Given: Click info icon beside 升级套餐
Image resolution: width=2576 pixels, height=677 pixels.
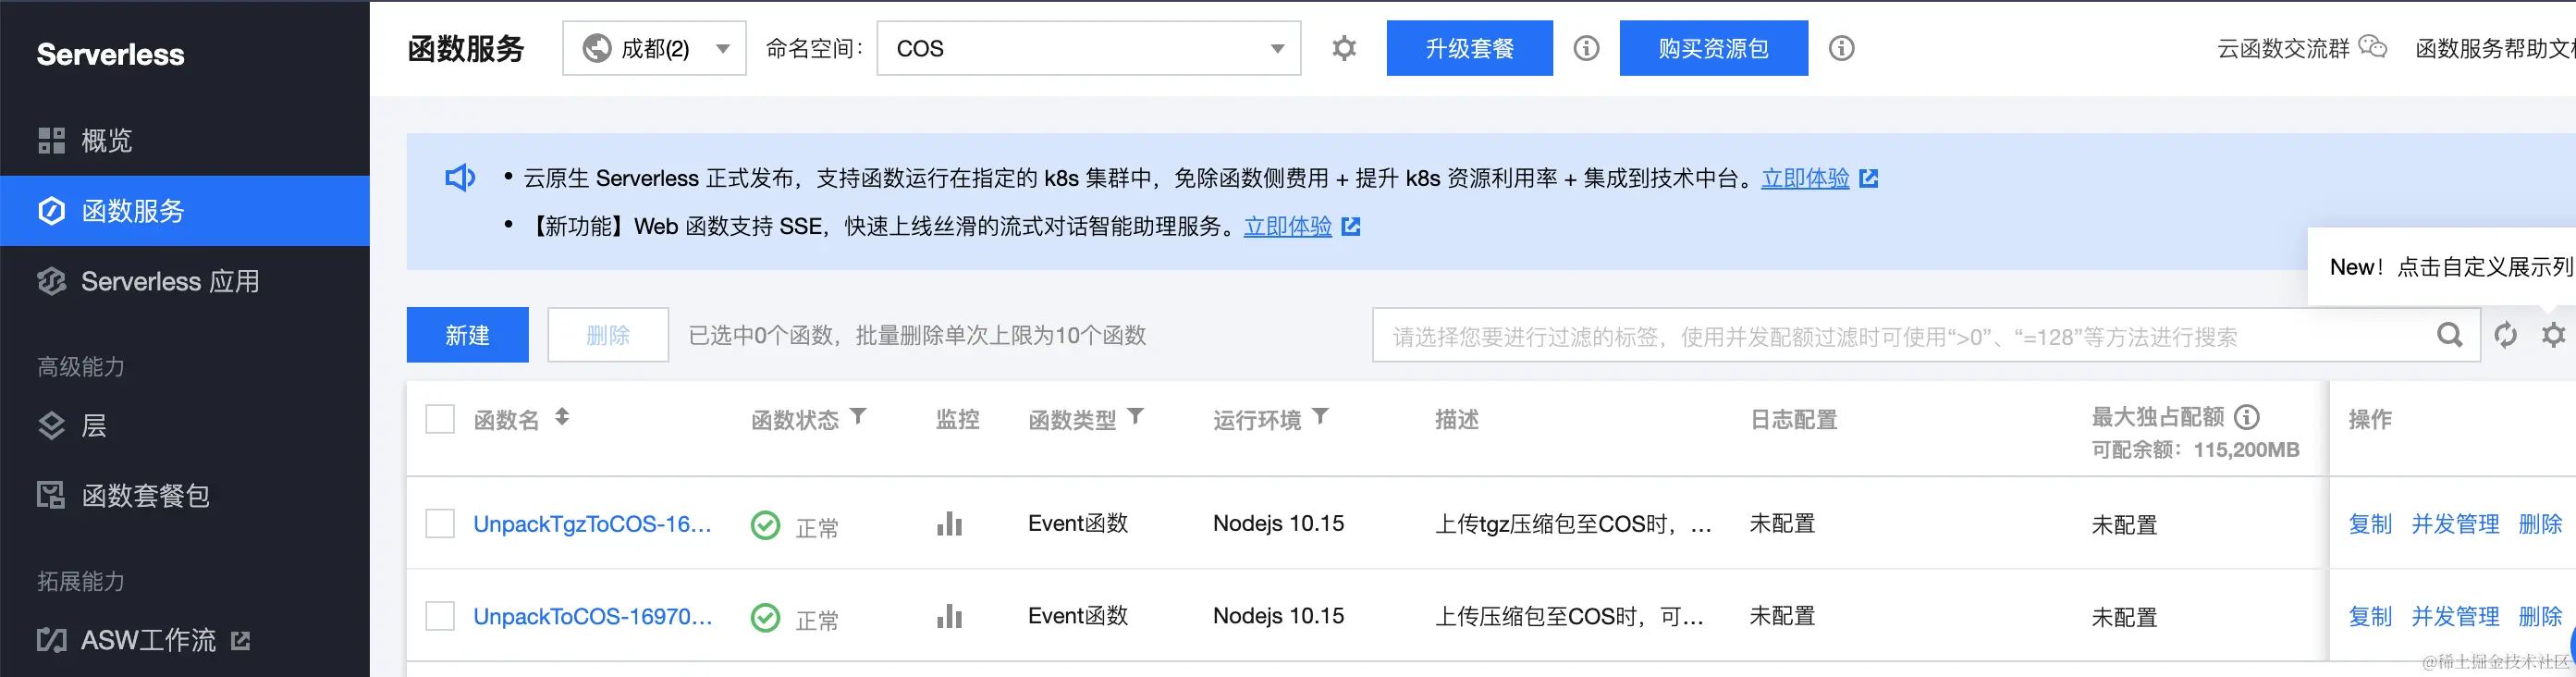Looking at the screenshot, I should [x=1586, y=48].
